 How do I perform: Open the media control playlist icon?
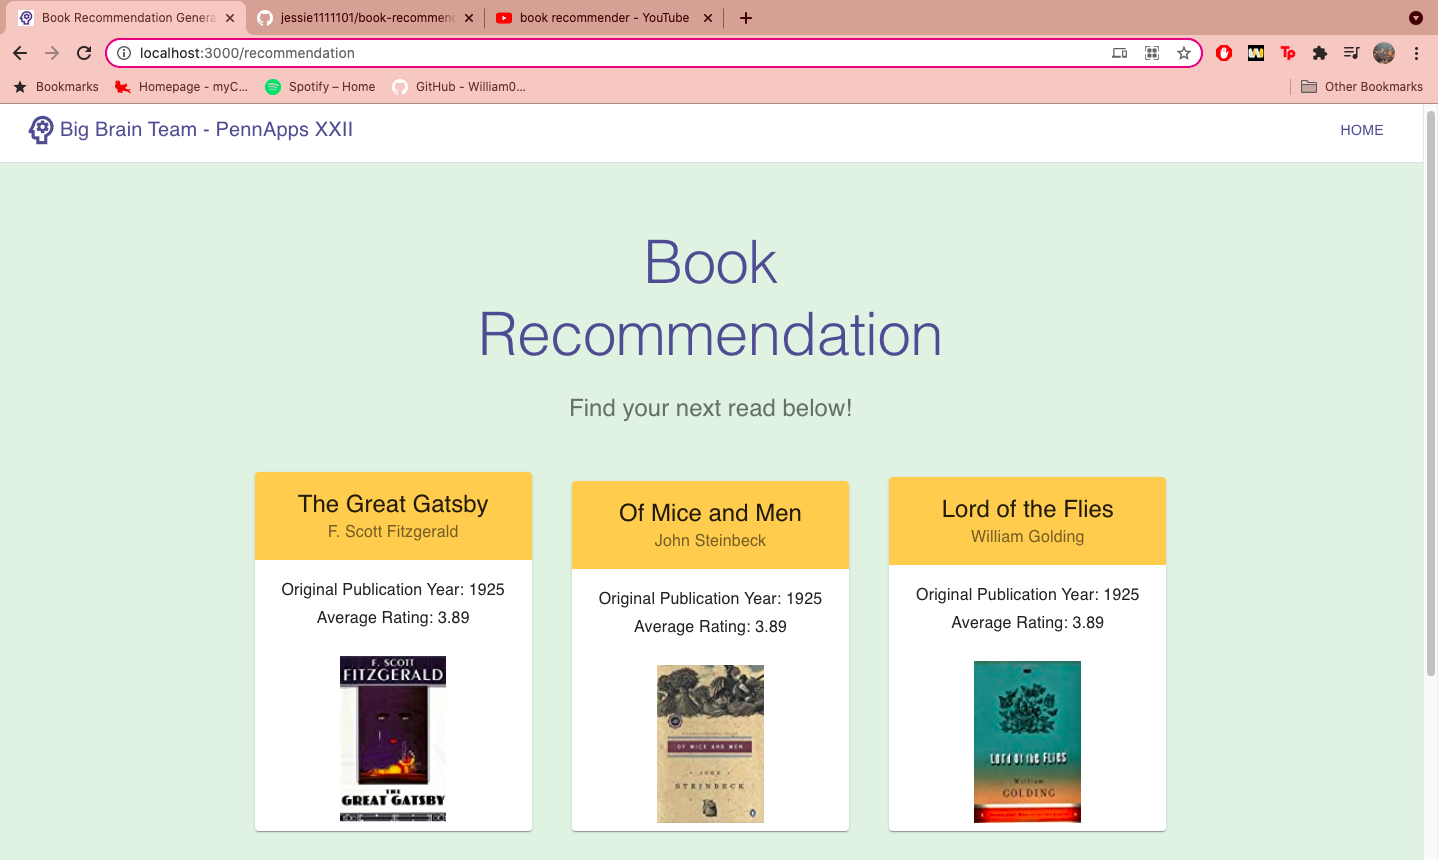coord(1351,53)
